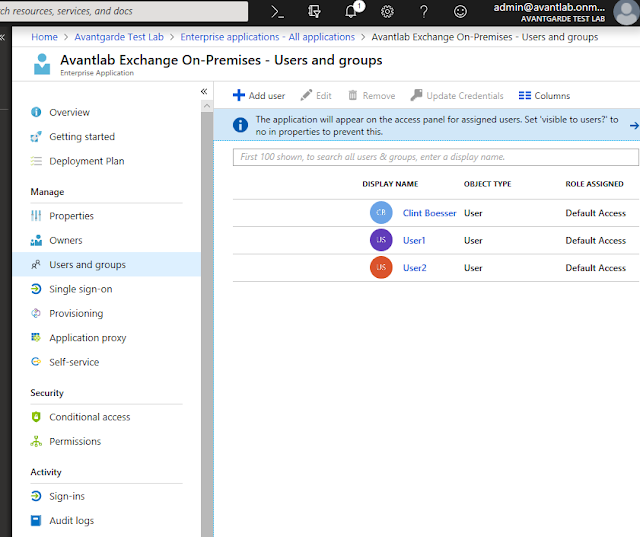Open account avatar menu

627,12
